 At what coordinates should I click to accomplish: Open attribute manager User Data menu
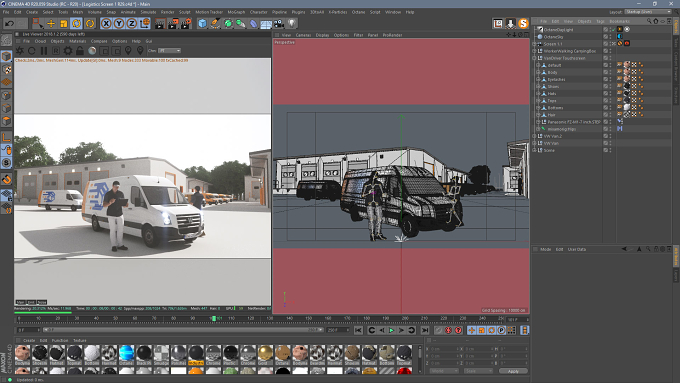[577, 249]
